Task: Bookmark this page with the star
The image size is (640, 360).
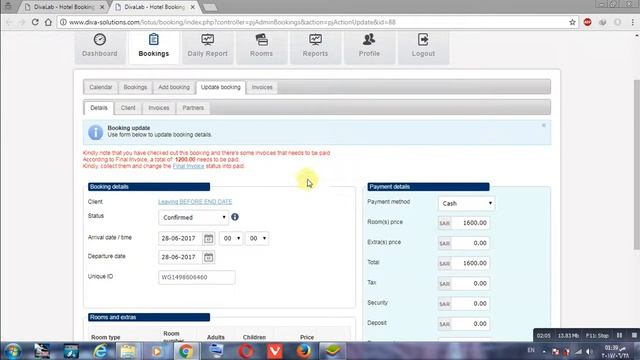Action: pyautogui.click(x=572, y=22)
